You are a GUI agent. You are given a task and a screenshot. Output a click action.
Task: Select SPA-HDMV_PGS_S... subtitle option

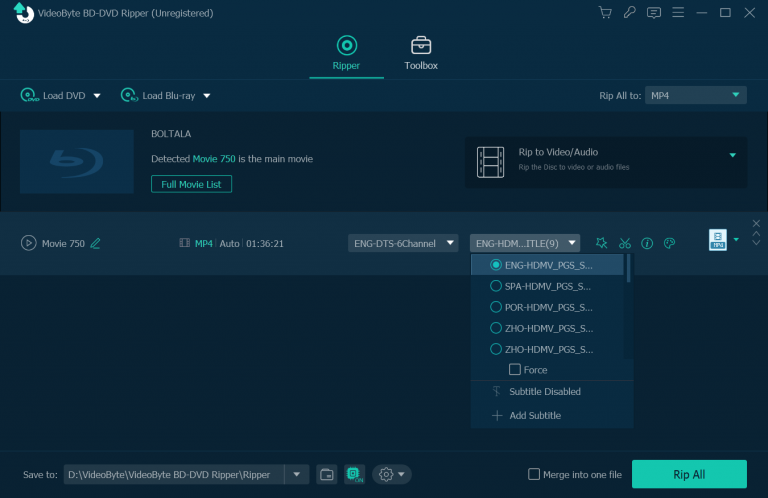(x=547, y=286)
